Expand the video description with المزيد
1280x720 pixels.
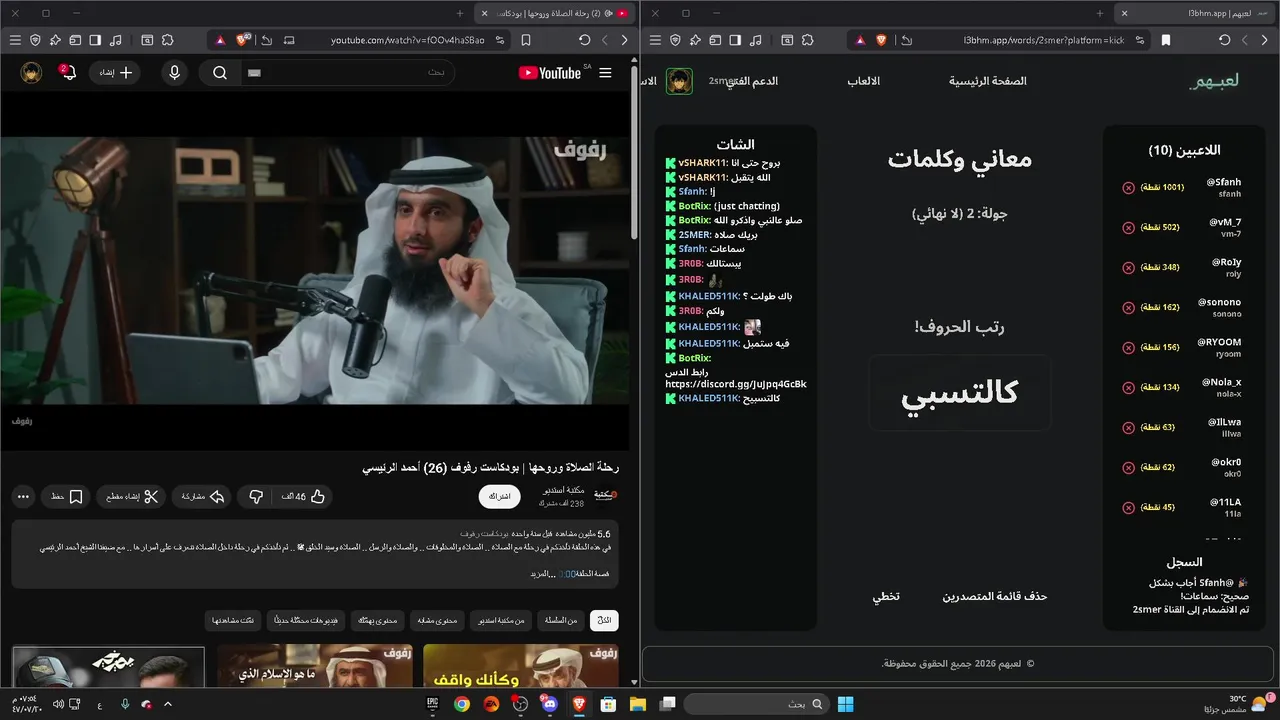[x=541, y=574]
